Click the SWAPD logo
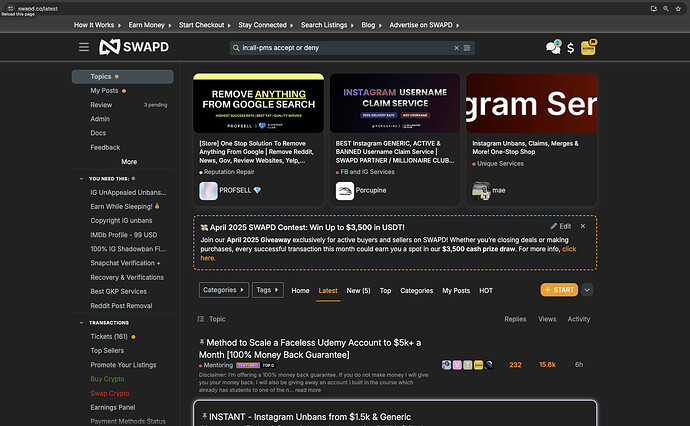The width and height of the screenshot is (690, 426). (x=134, y=47)
